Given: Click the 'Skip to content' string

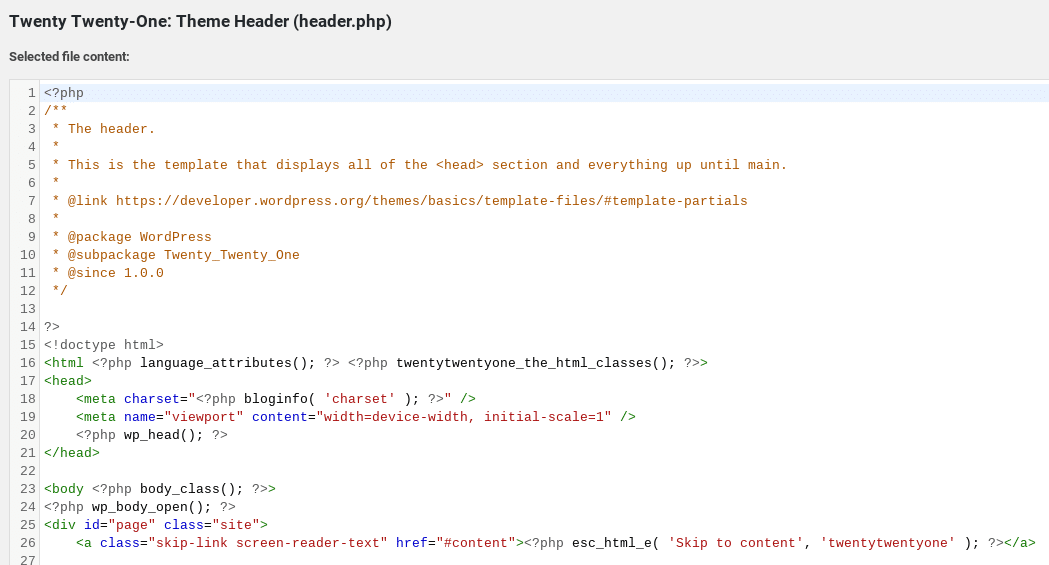Looking at the screenshot, I should pos(739,543).
